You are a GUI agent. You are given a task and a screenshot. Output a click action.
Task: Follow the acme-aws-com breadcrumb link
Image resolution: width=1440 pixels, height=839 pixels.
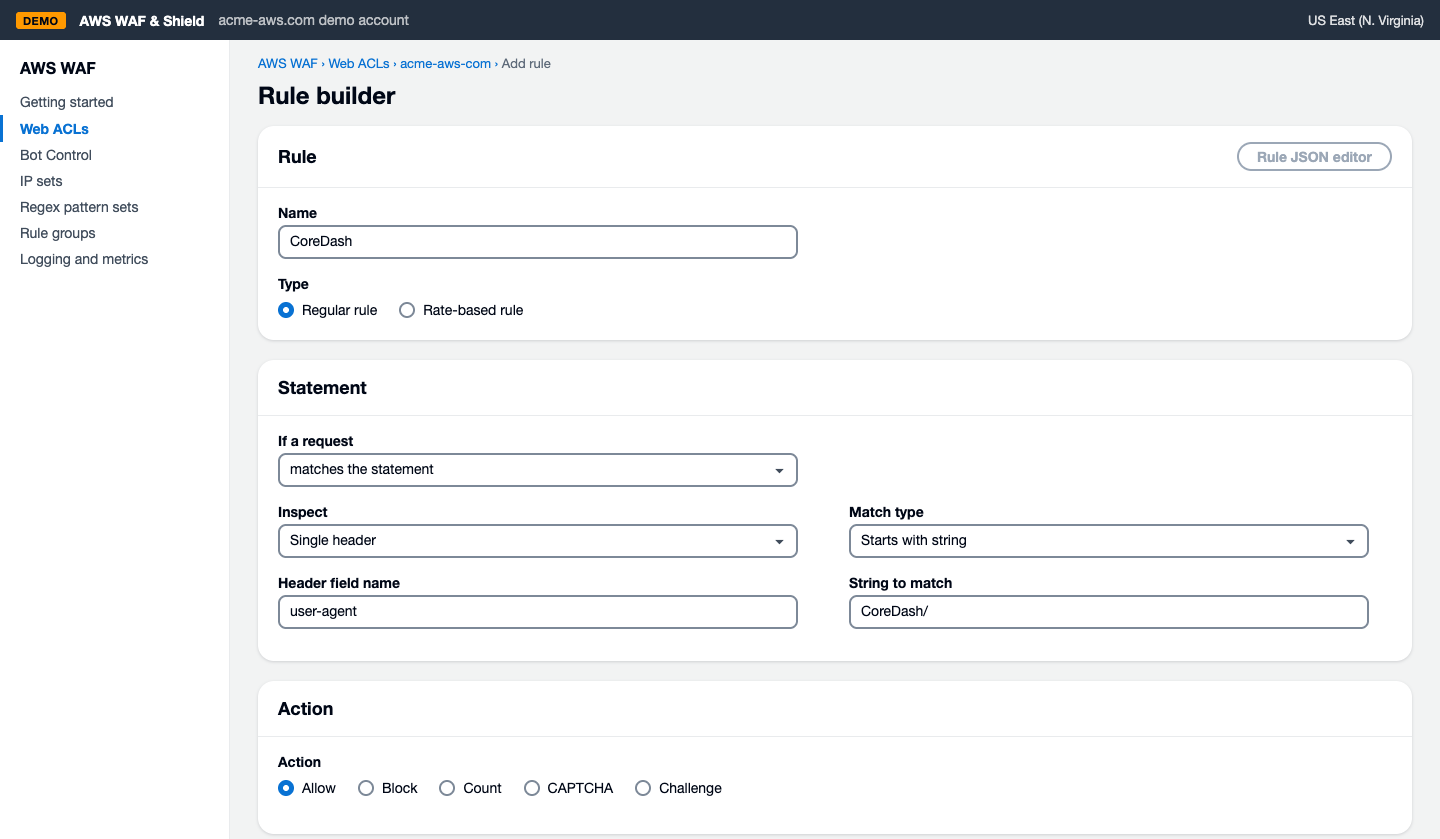click(x=446, y=64)
